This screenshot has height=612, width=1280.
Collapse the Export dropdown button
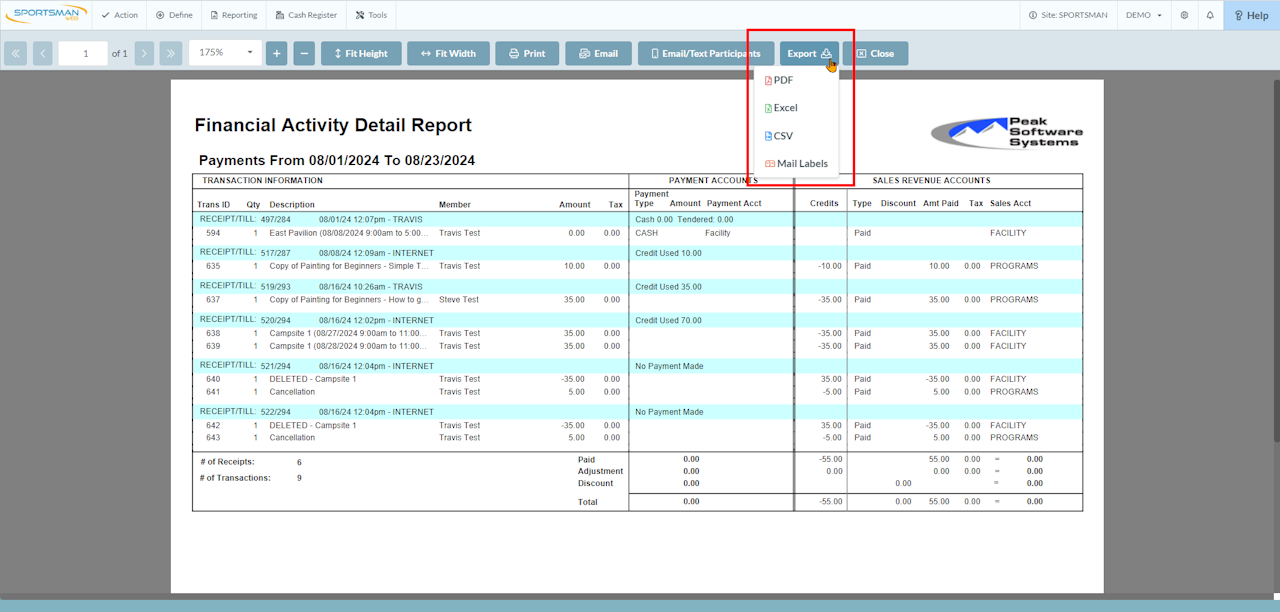(809, 53)
